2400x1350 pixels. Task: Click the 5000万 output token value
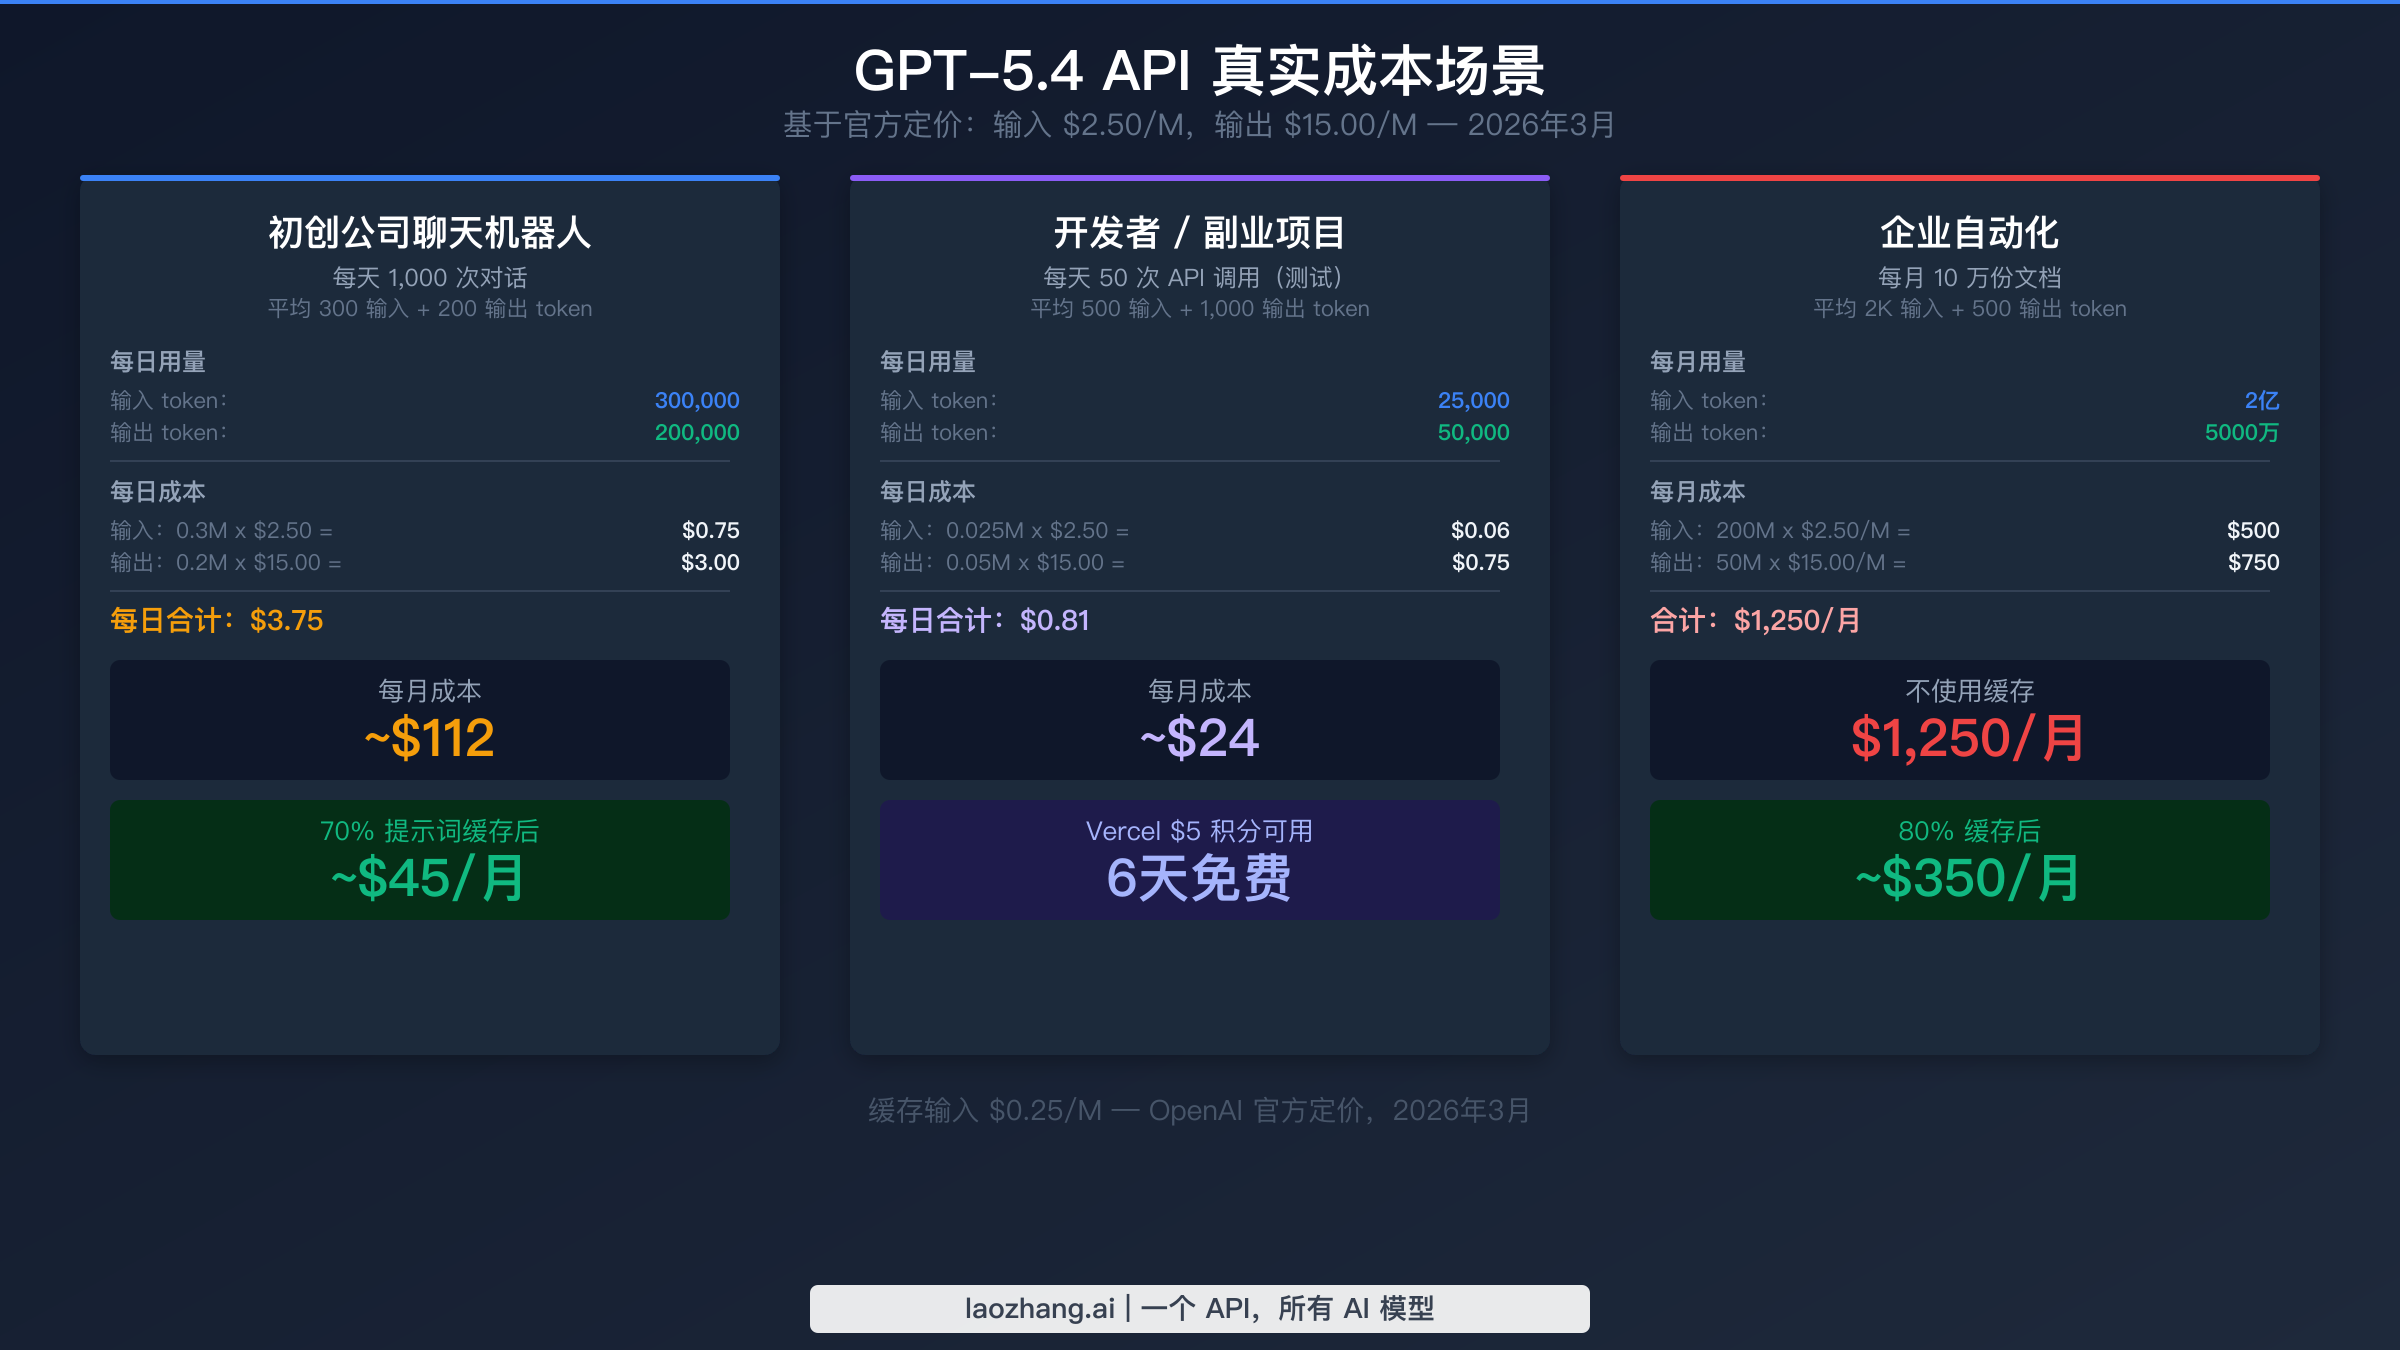[x=2241, y=432]
